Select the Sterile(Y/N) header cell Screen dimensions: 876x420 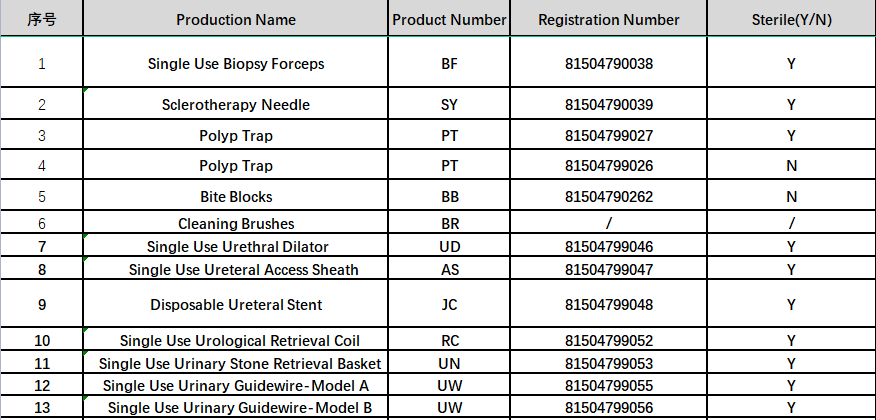coord(792,20)
